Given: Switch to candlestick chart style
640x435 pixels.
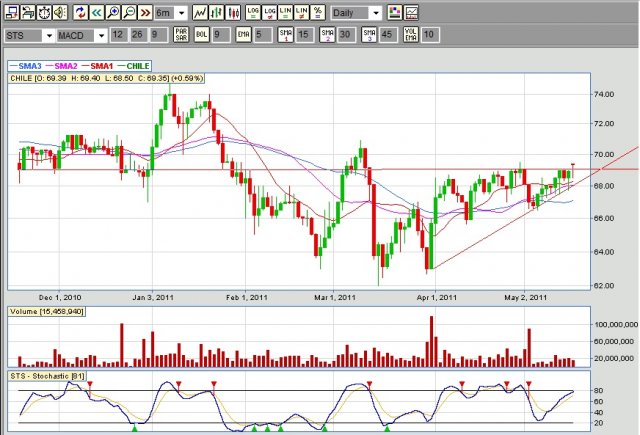Looking at the screenshot, I should pyautogui.click(x=233, y=13).
